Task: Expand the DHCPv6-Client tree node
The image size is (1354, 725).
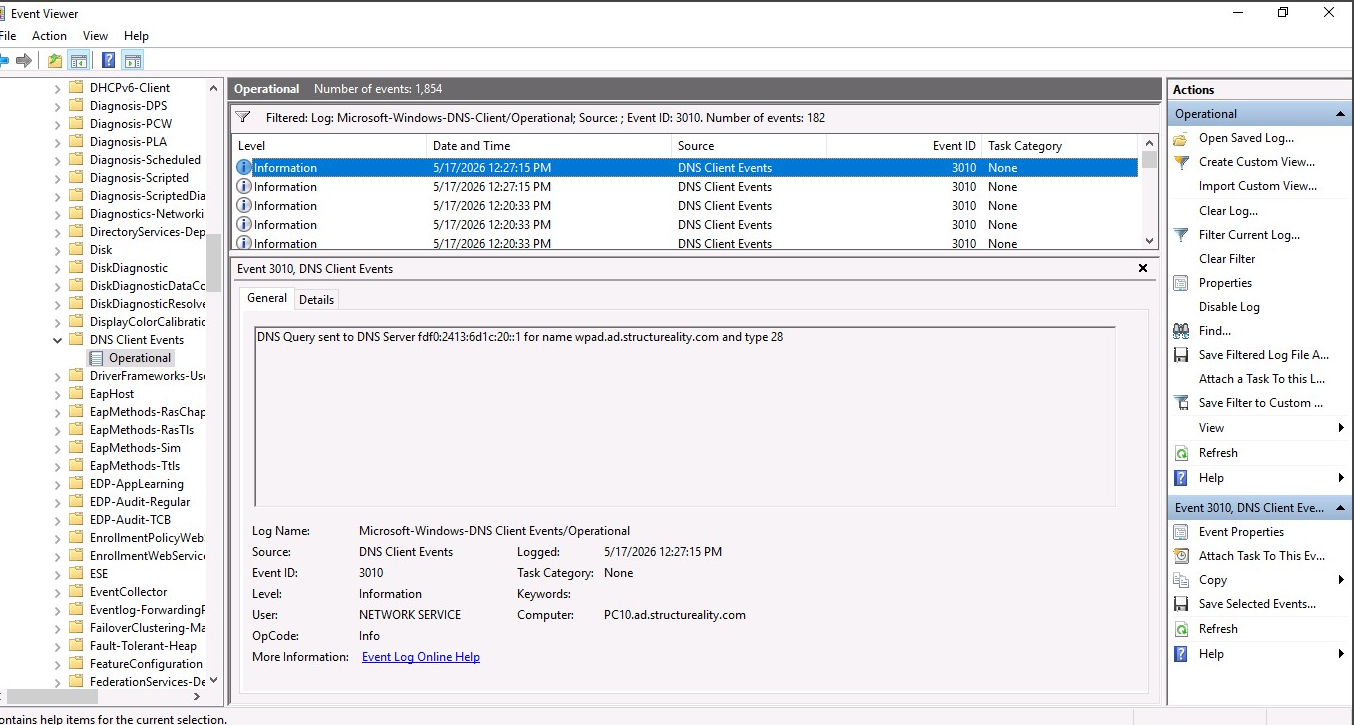Action: (x=58, y=88)
